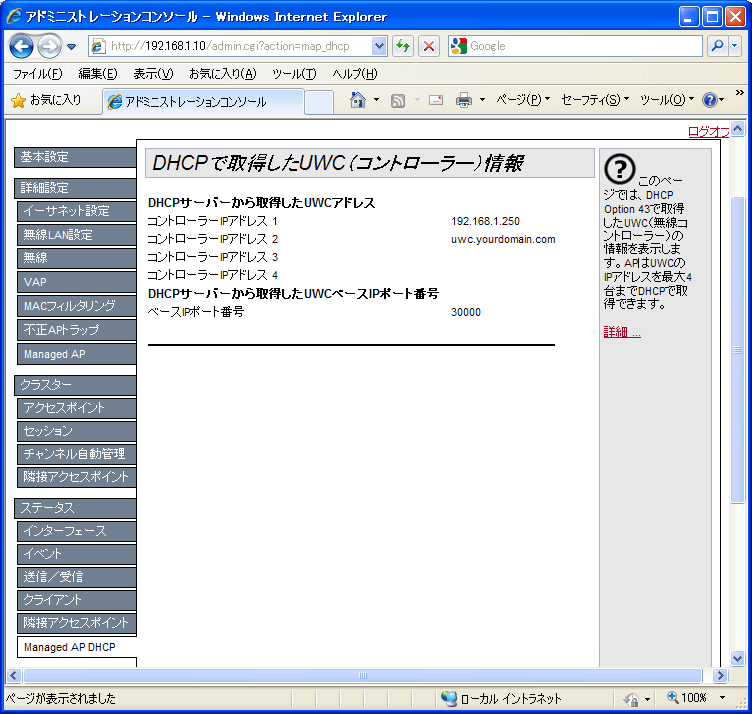Open 無線LAN設定 sidebar item

(x=77, y=235)
